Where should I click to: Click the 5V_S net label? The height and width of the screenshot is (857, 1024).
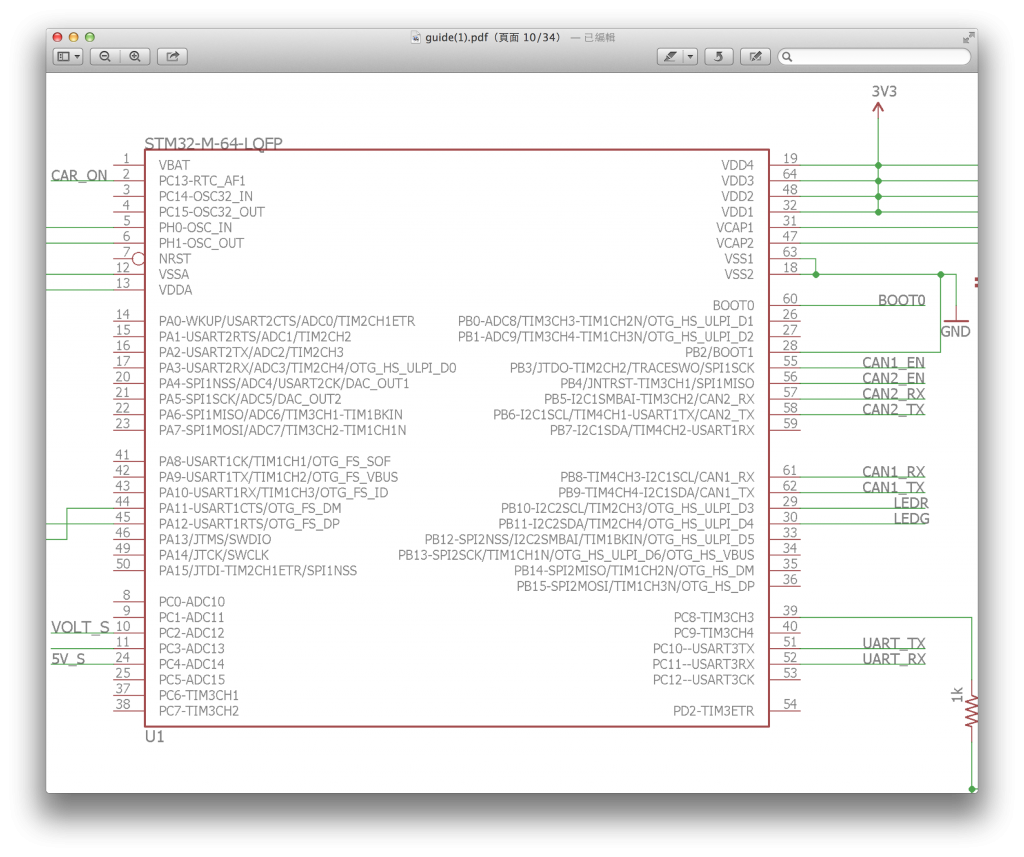(x=68, y=659)
